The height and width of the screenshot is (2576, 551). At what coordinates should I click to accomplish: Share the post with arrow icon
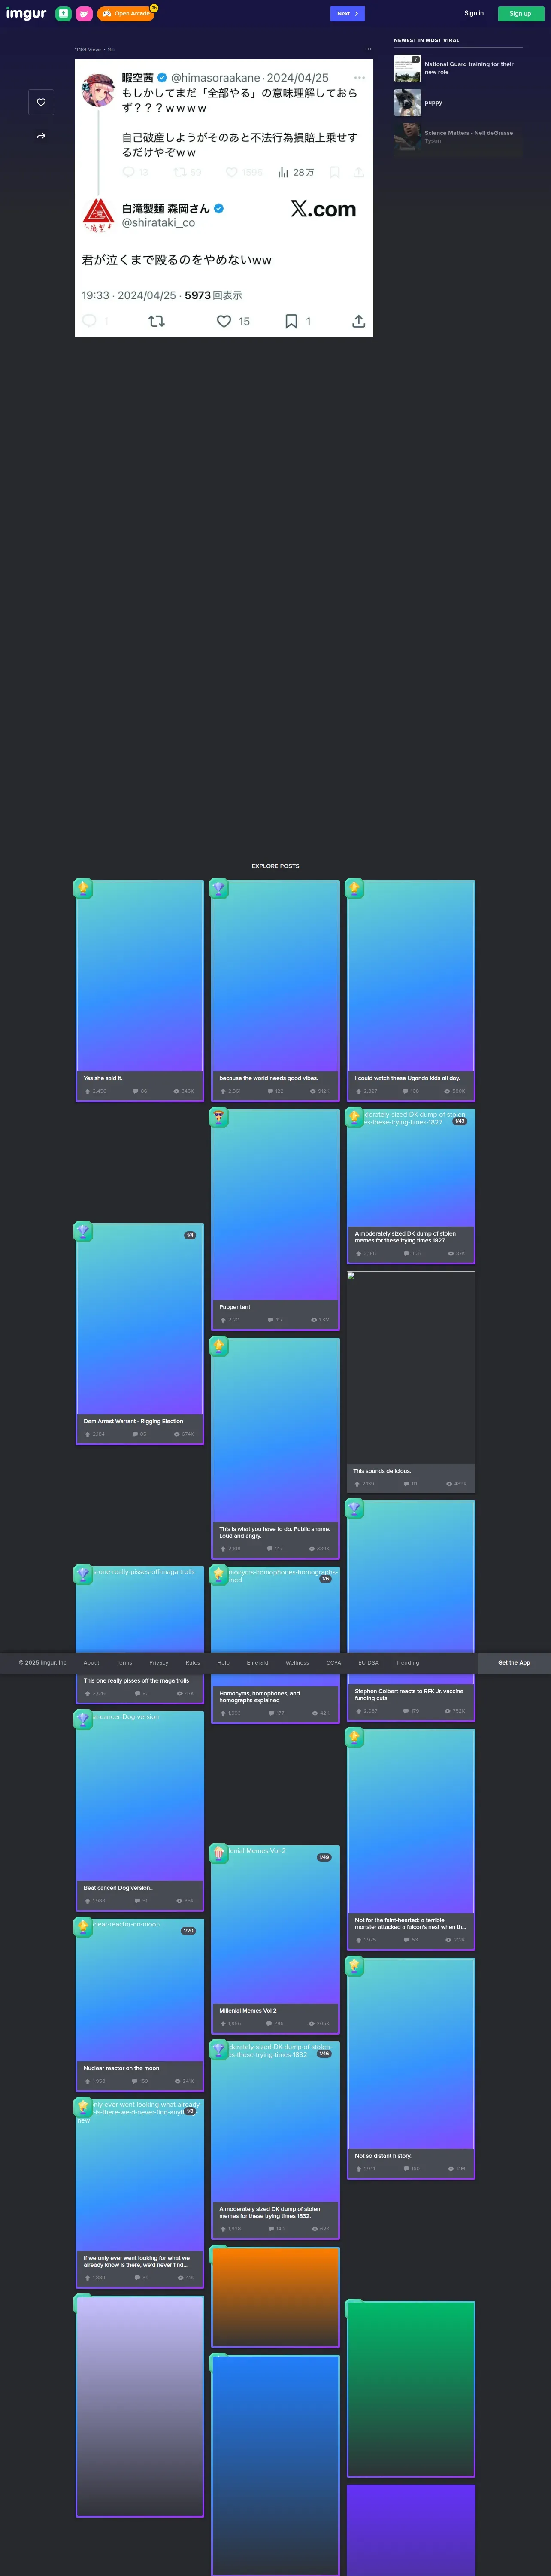(41, 136)
